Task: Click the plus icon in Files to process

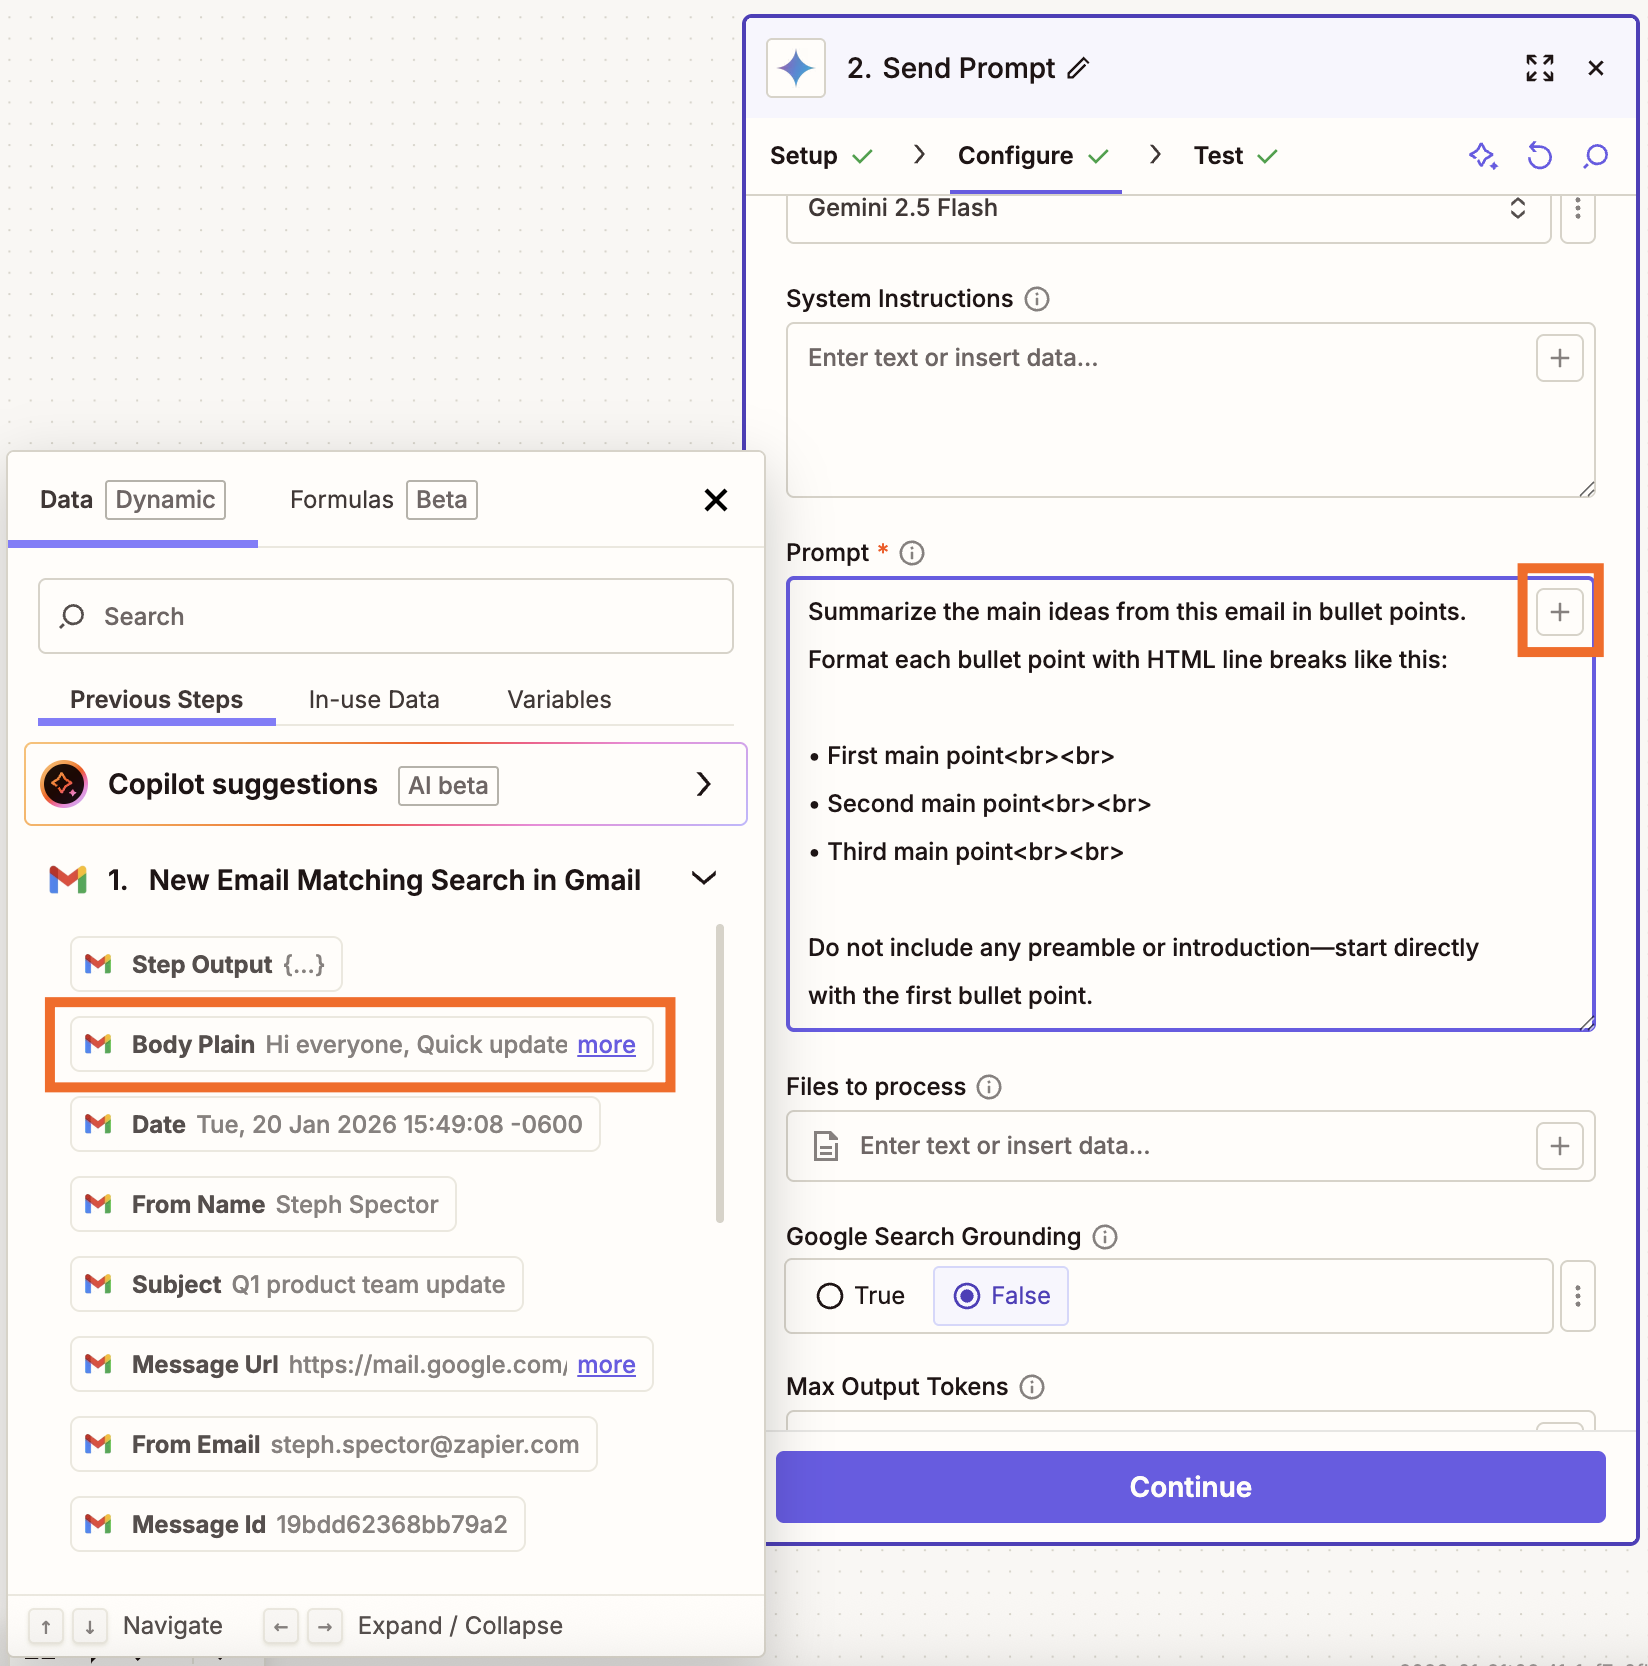Action: [1559, 1145]
